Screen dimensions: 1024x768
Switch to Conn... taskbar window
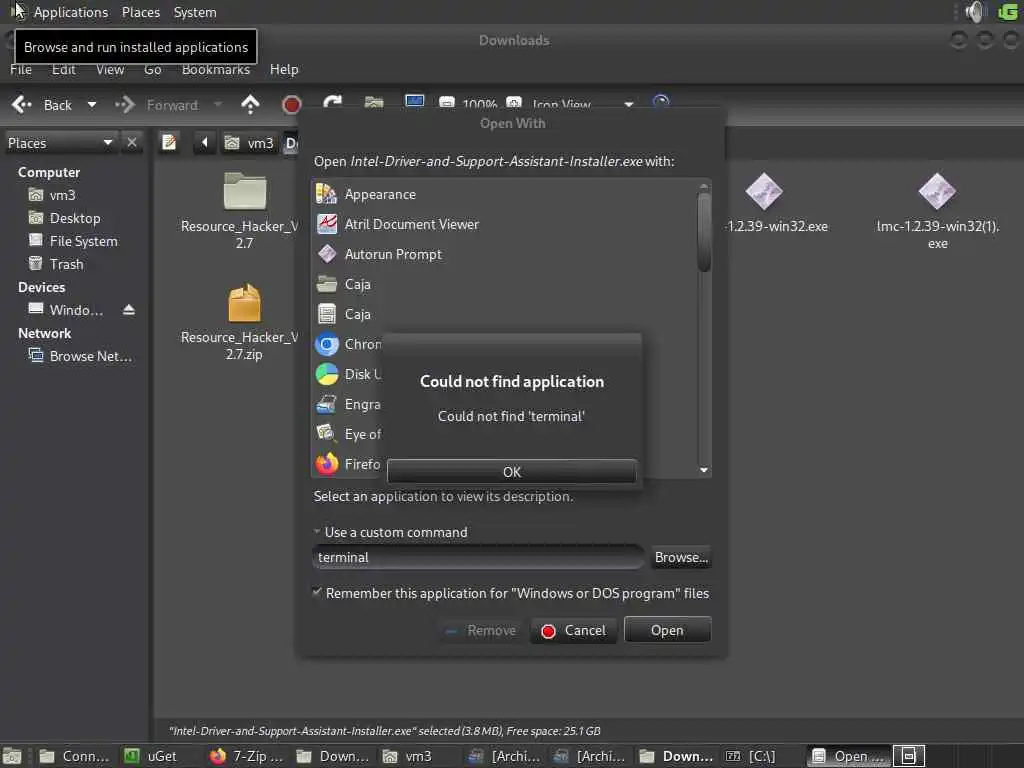(x=74, y=756)
